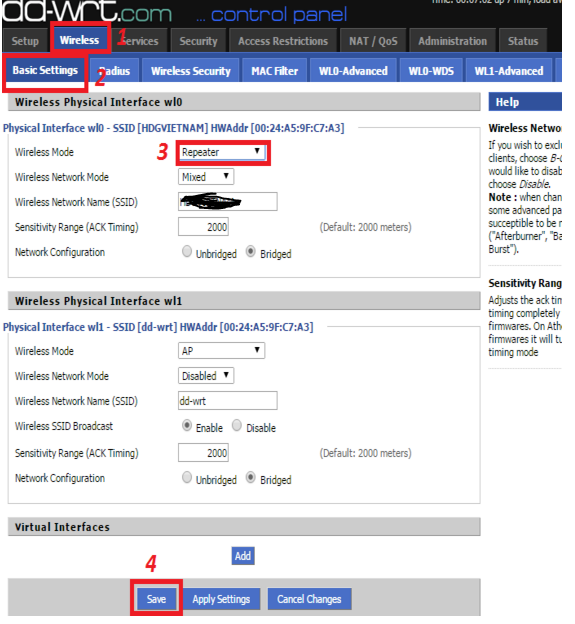This screenshot has height=624, width=575.
Task: Click Physical Interface wl0 SSID HDGVIETNAM legend
Action: 173,128
